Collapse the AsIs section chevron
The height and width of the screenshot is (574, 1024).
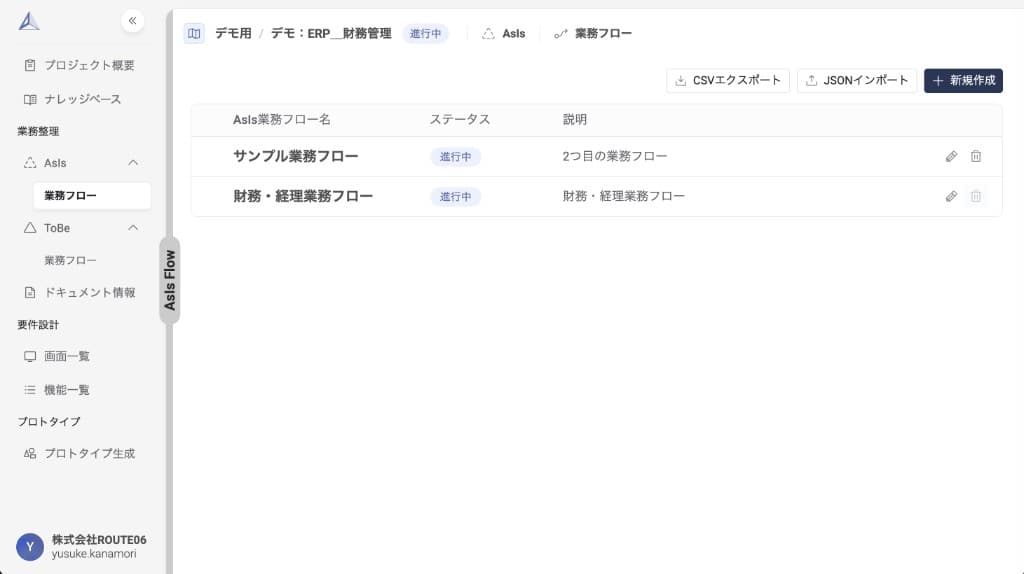point(133,163)
